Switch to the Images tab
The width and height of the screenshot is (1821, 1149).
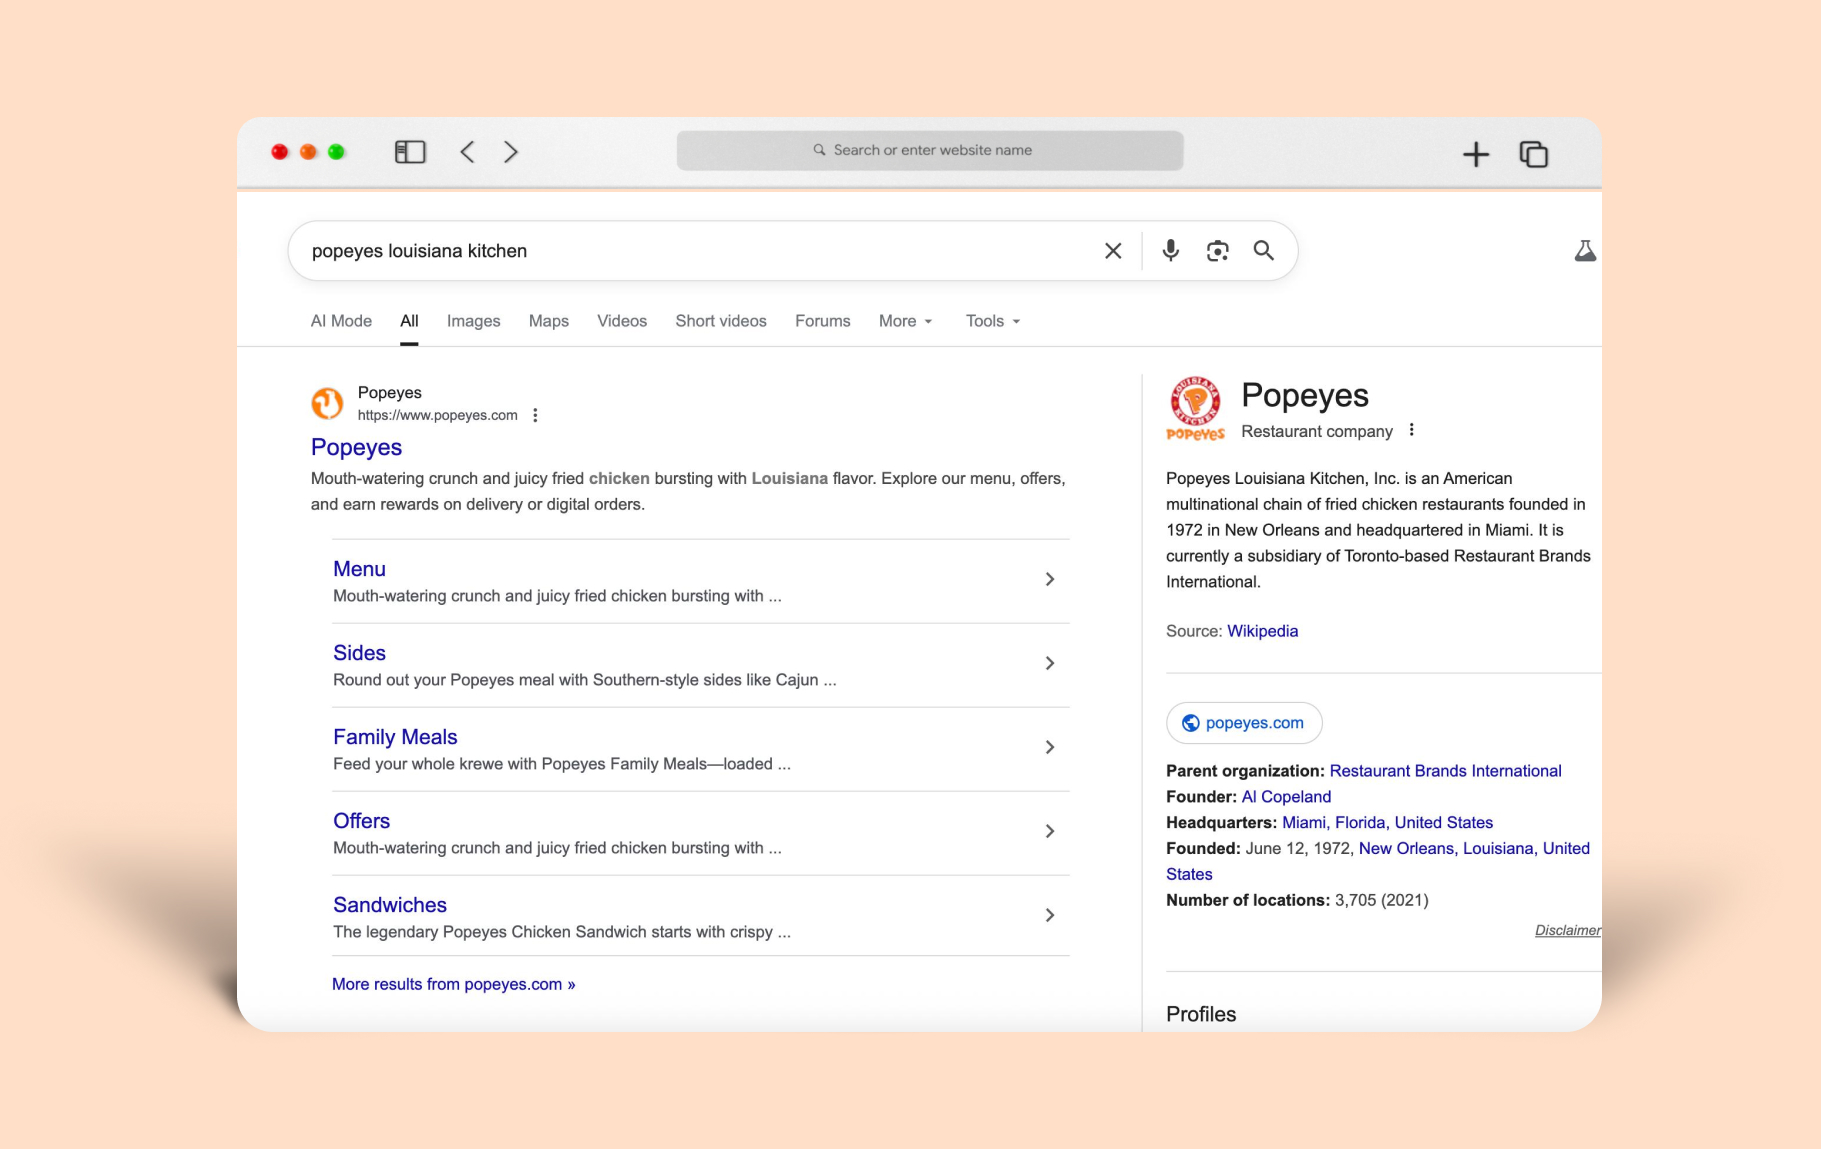(x=473, y=321)
